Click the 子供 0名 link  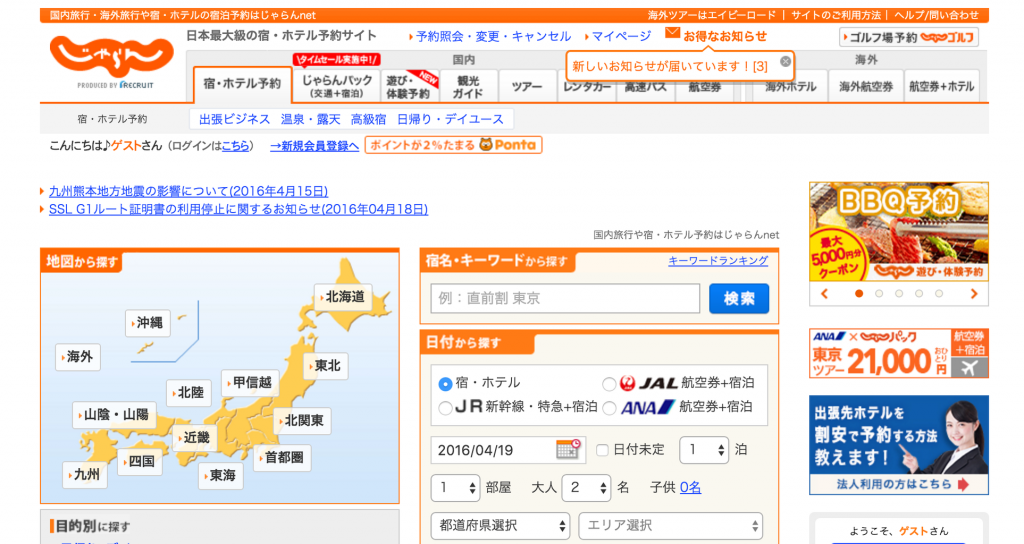(x=690, y=487)
